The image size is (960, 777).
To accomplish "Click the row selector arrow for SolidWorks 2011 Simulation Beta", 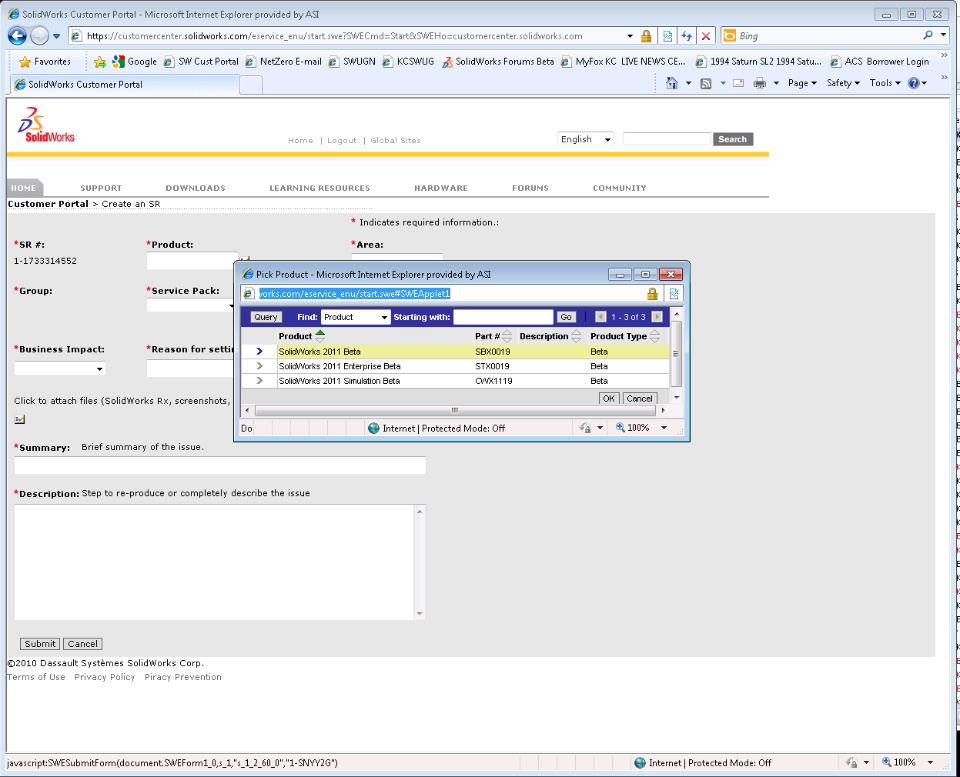I will pyautogui.click(x=259, y=381).
